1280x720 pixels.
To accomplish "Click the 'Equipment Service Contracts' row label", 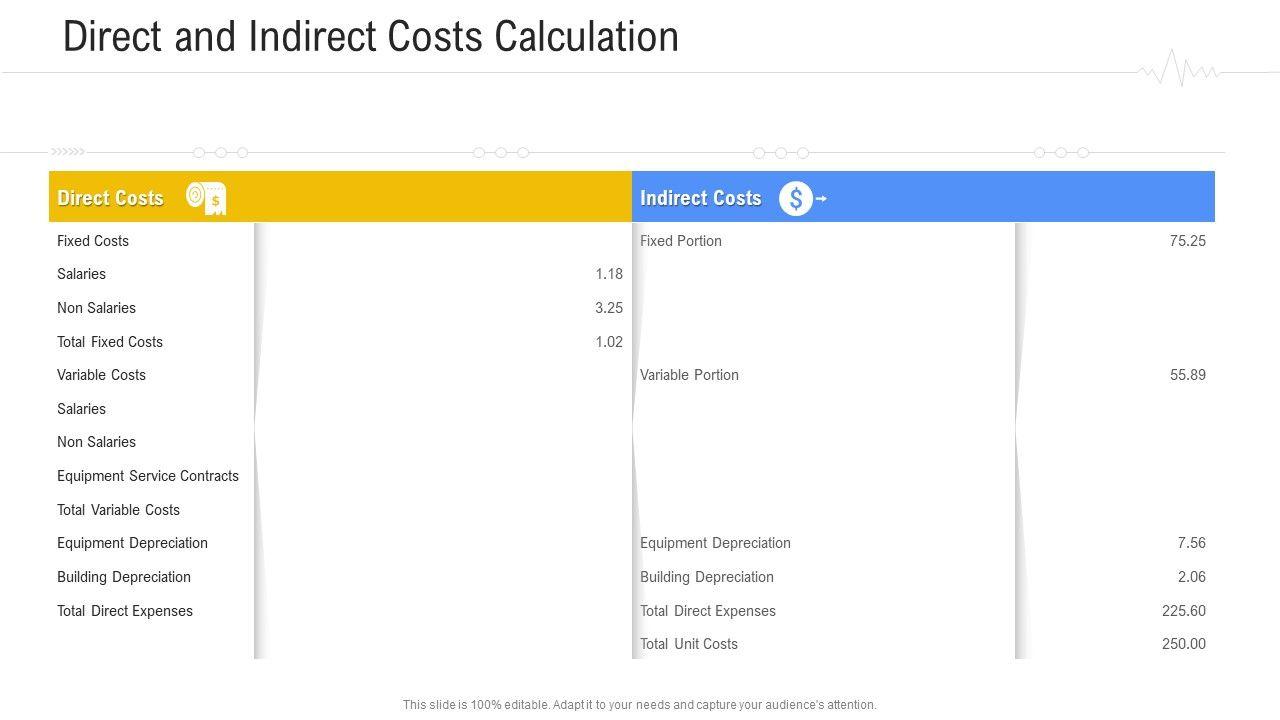I will (x=148, y=476).
